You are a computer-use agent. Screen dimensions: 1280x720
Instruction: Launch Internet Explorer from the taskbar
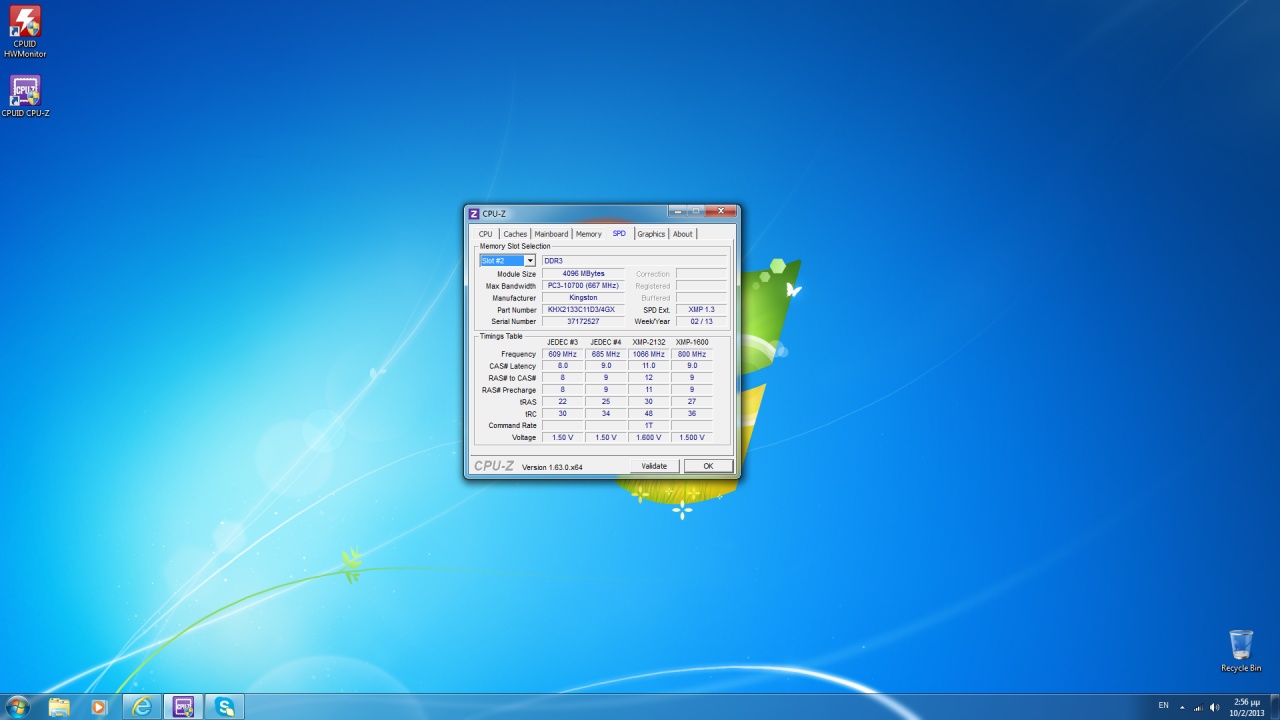pyautogui.click(x=142, y=707)
